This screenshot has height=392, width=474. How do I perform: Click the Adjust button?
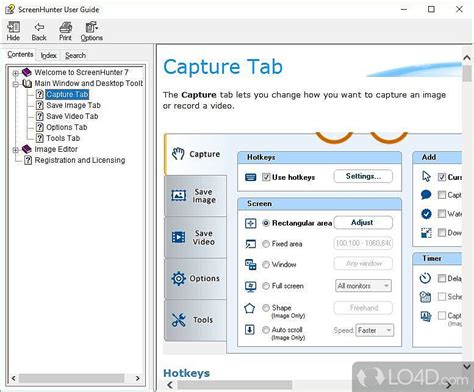tap(363, 222)
